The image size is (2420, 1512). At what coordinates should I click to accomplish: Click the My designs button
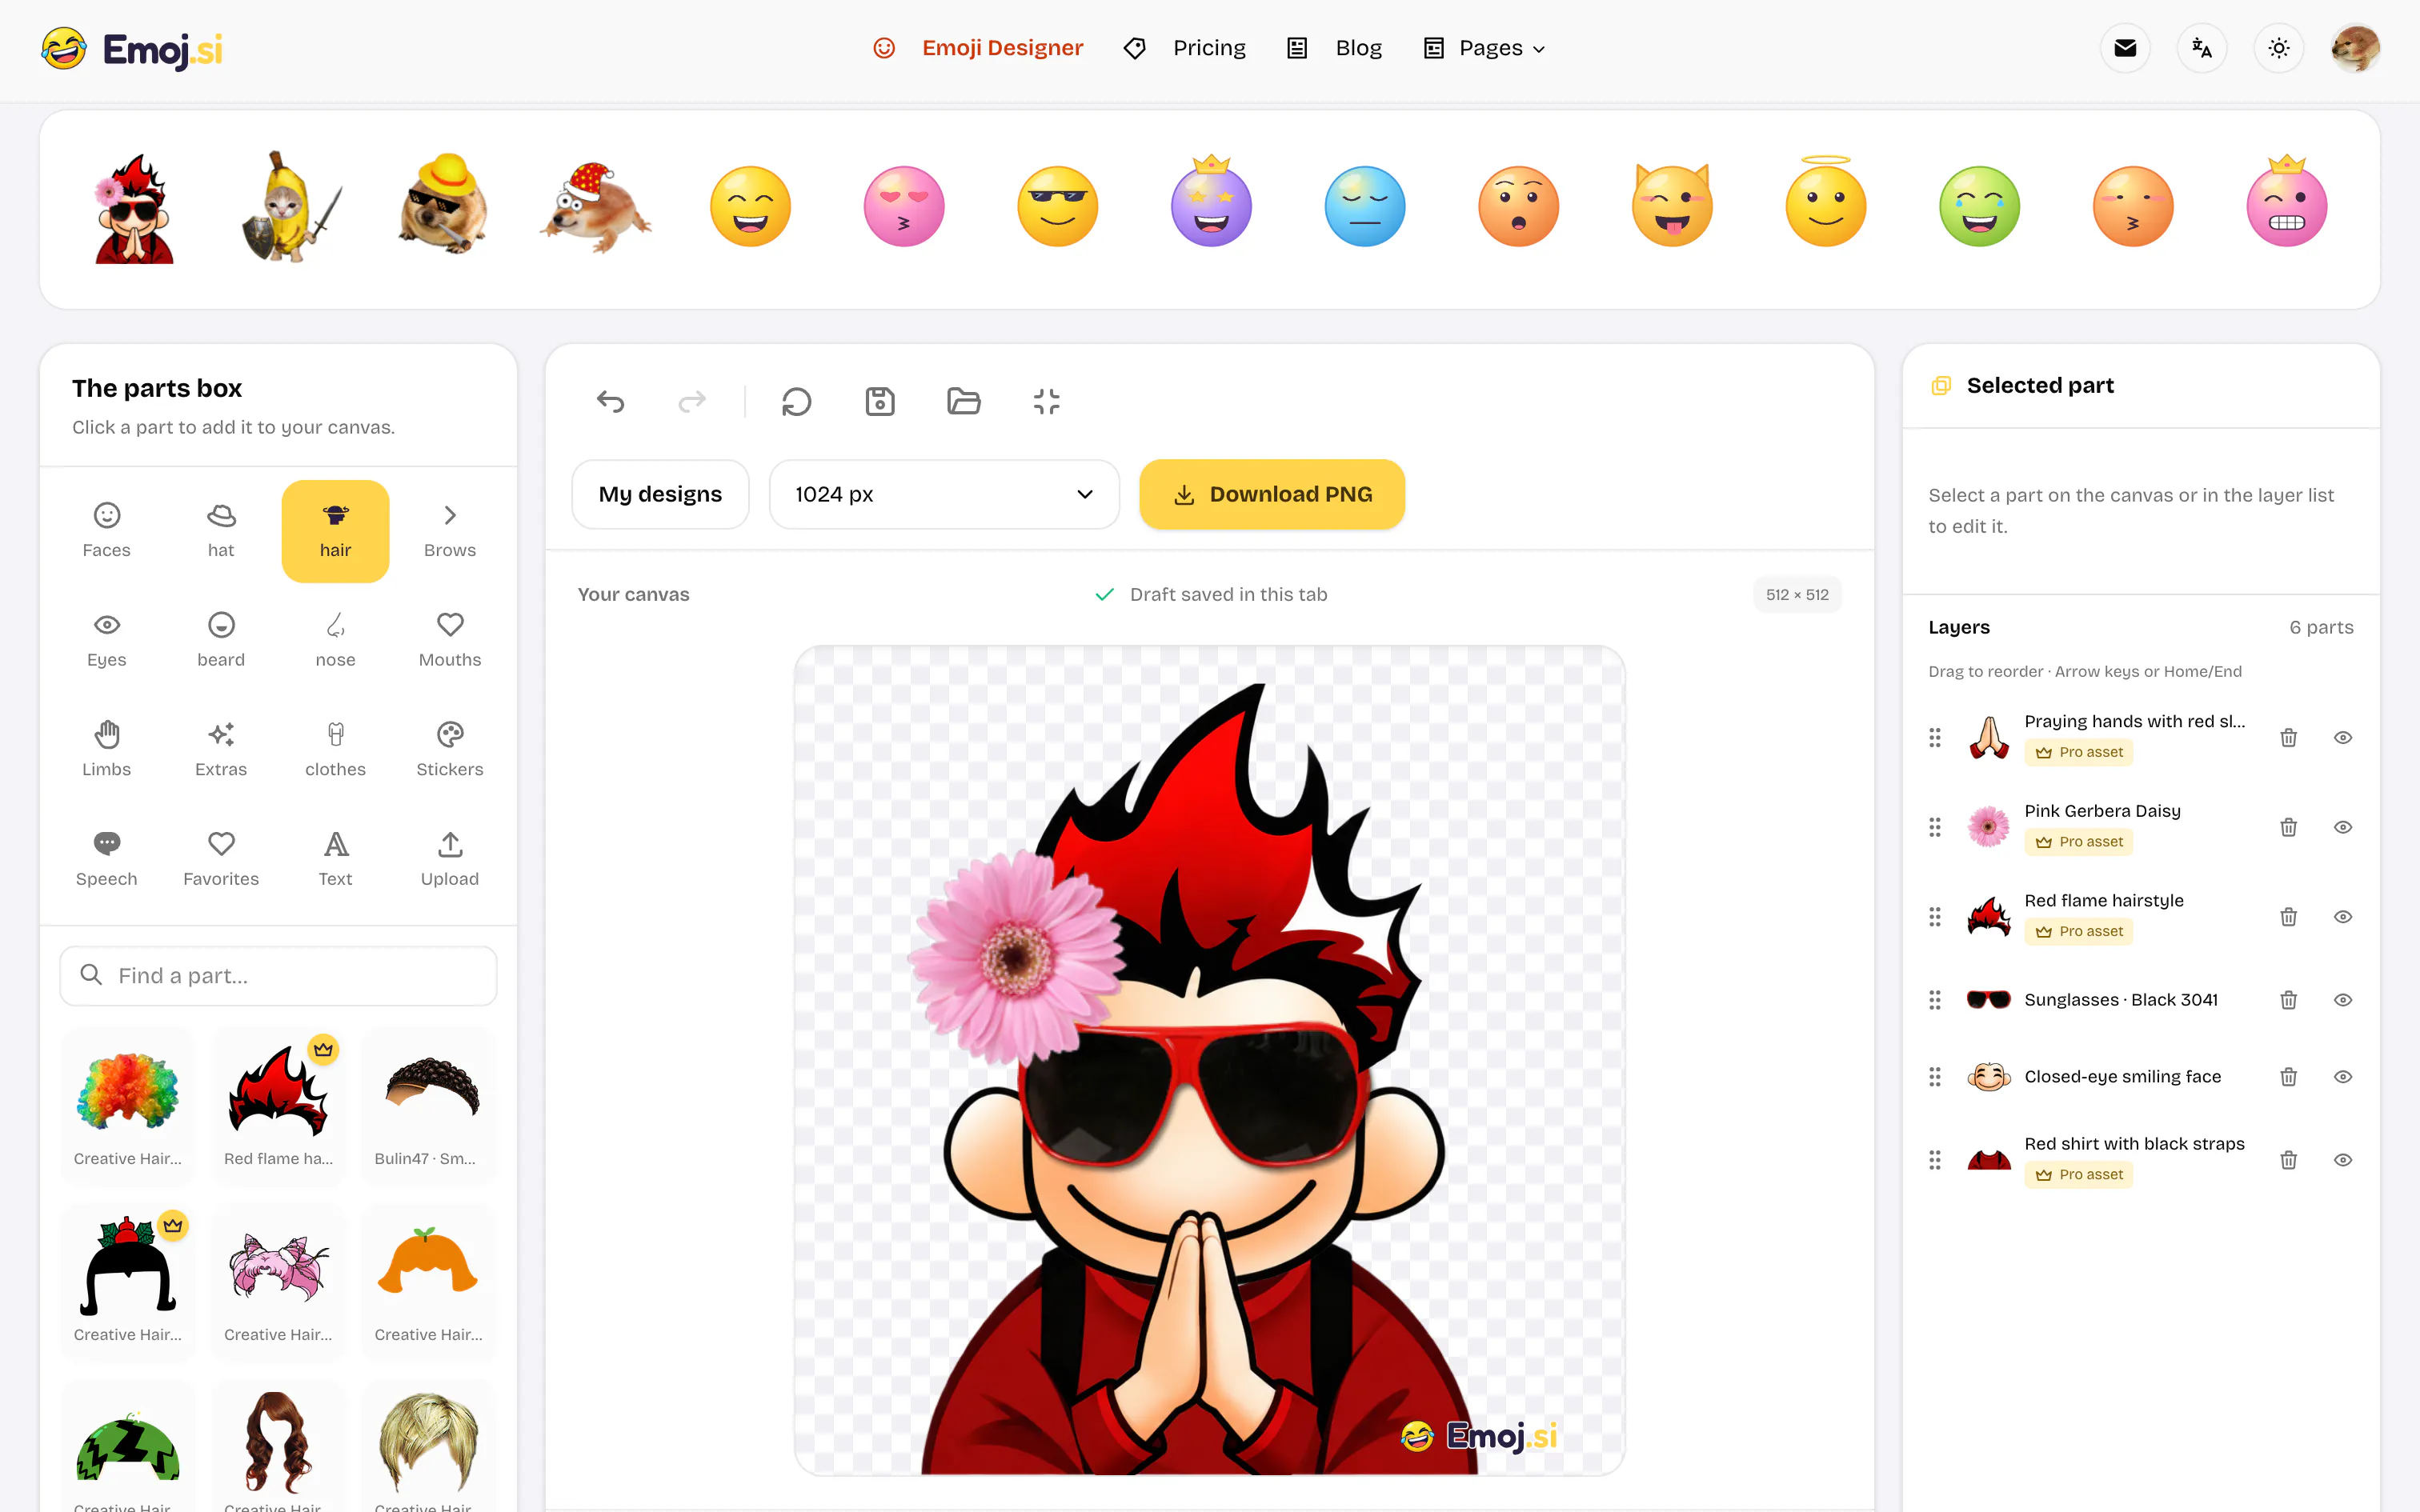[x=660, y=494]
